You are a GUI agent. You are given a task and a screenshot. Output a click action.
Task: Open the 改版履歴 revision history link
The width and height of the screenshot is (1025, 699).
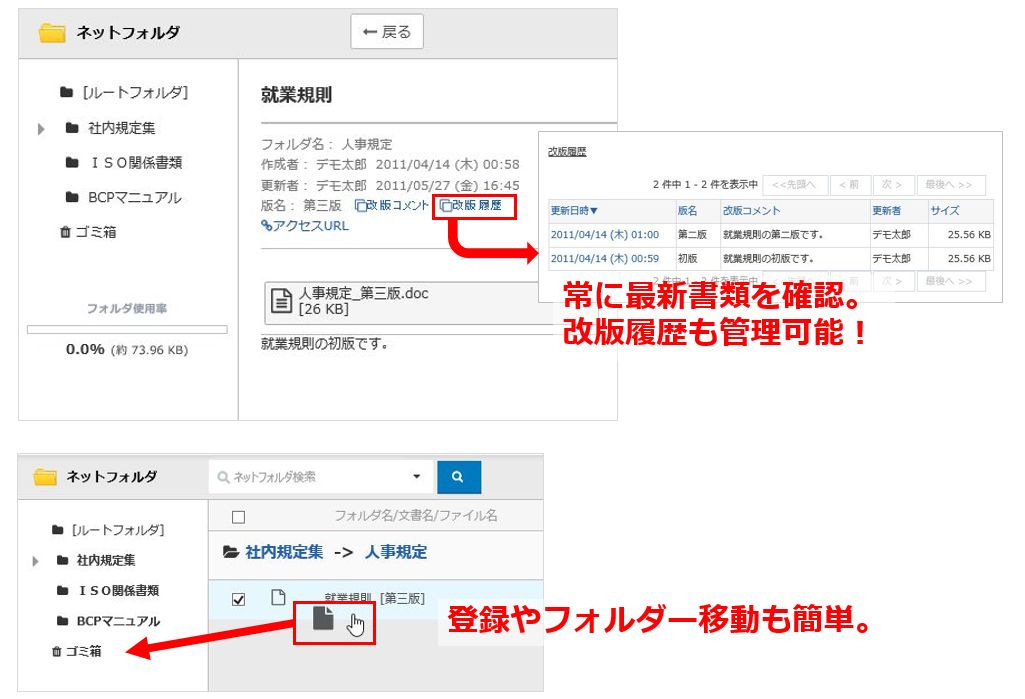point(476,206)
